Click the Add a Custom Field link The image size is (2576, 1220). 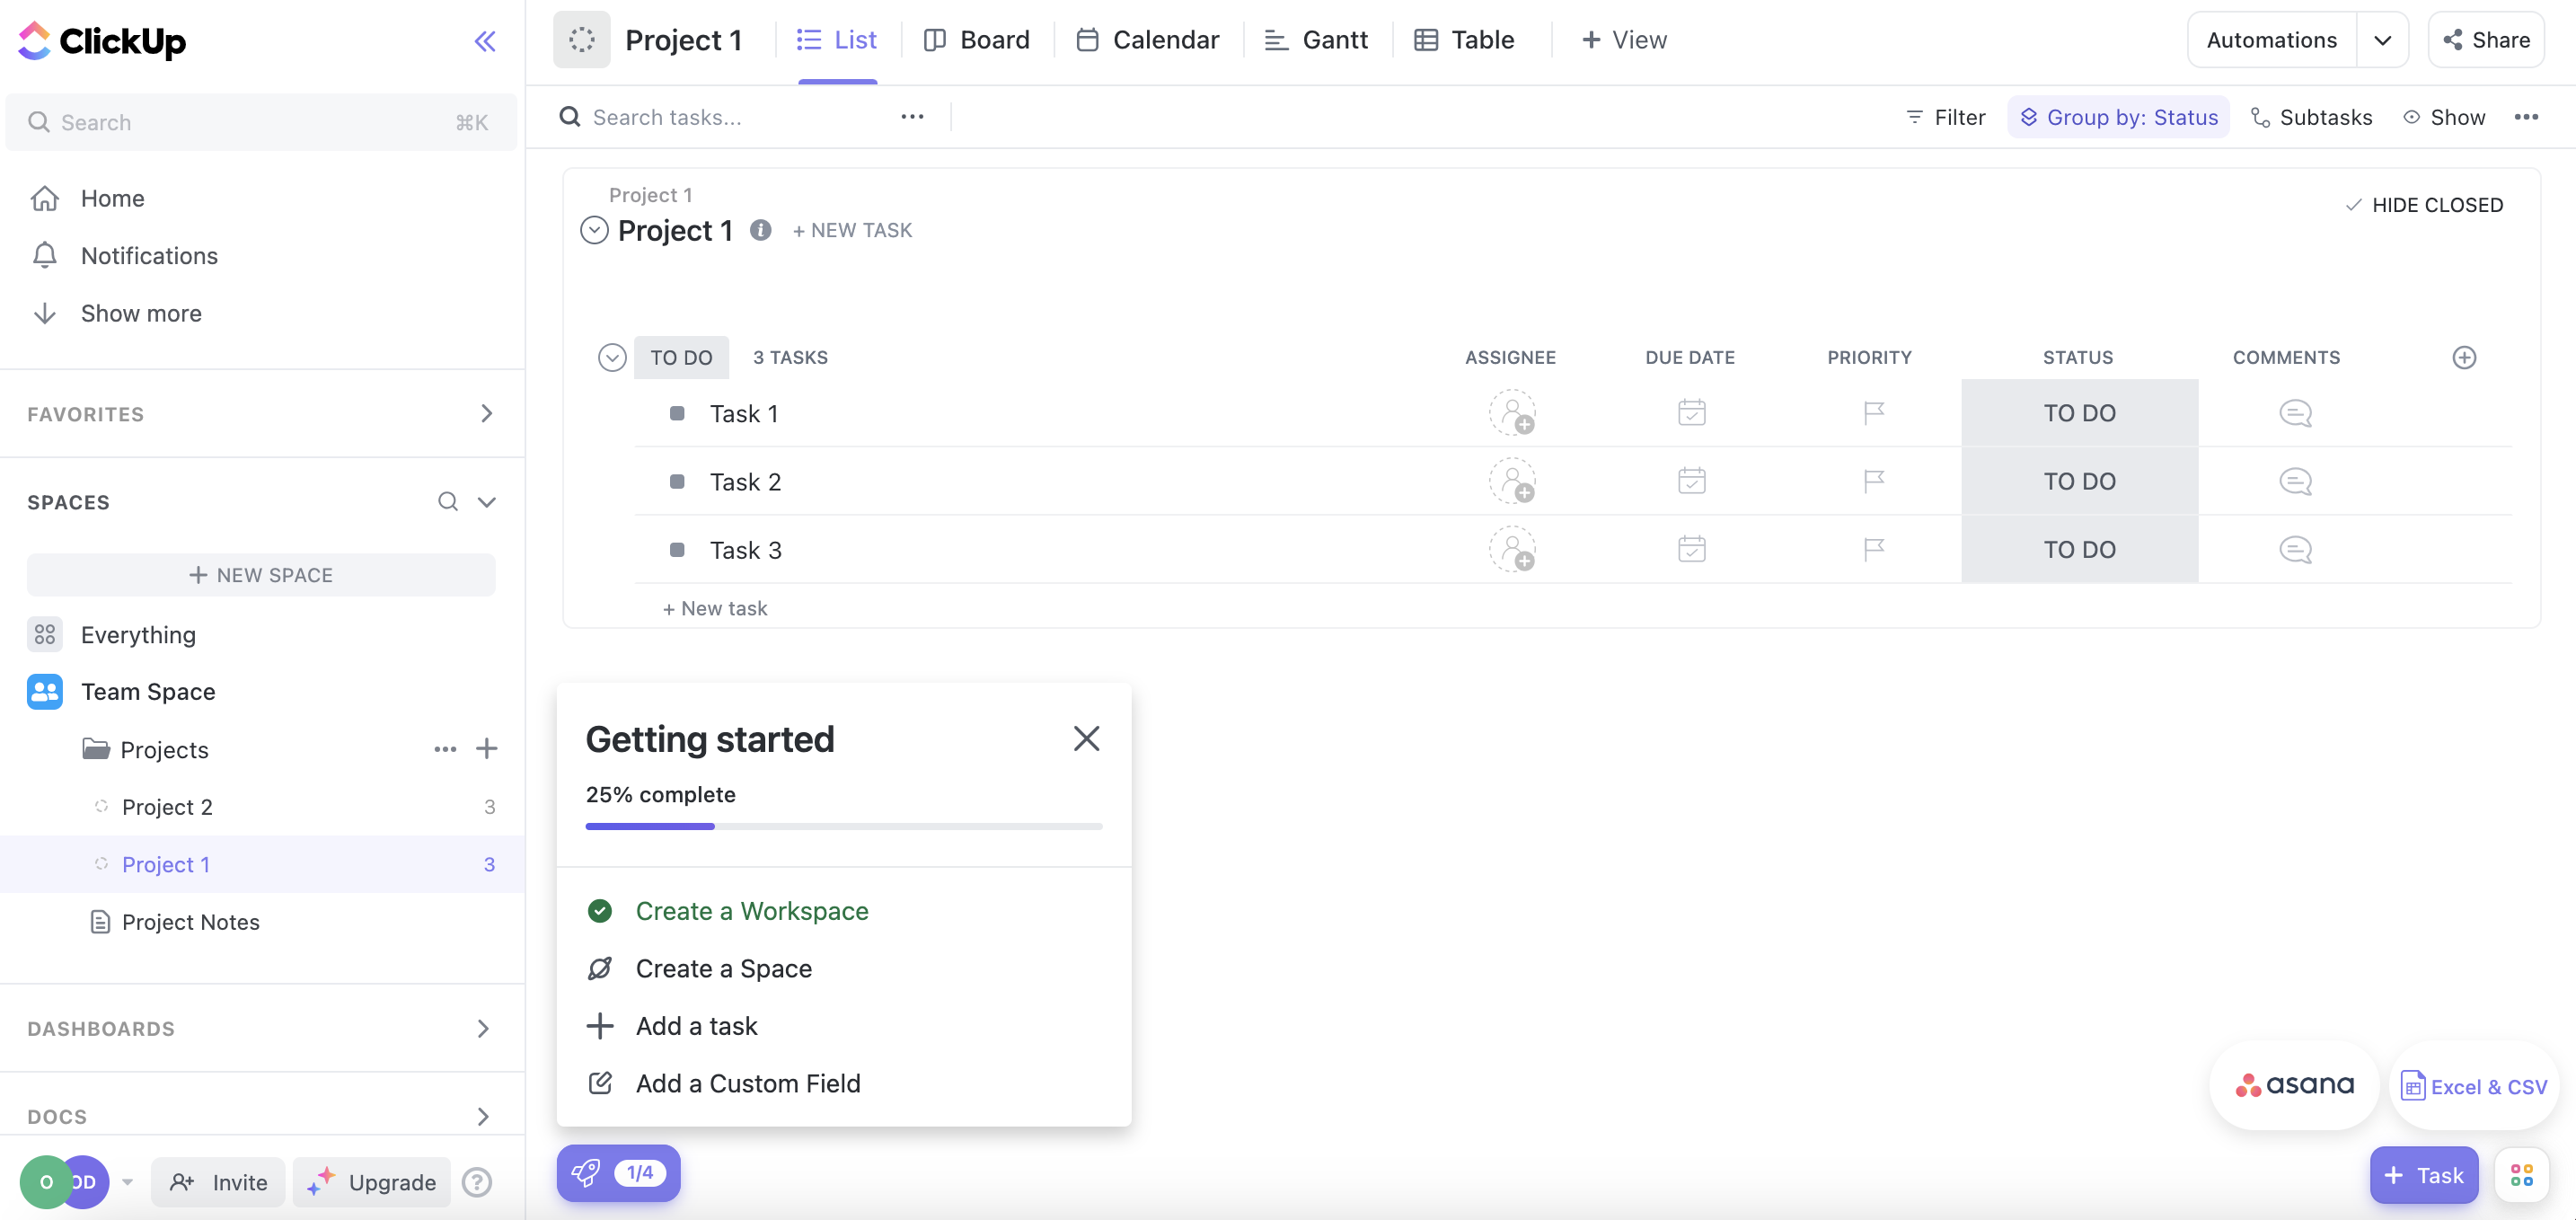748,1083
